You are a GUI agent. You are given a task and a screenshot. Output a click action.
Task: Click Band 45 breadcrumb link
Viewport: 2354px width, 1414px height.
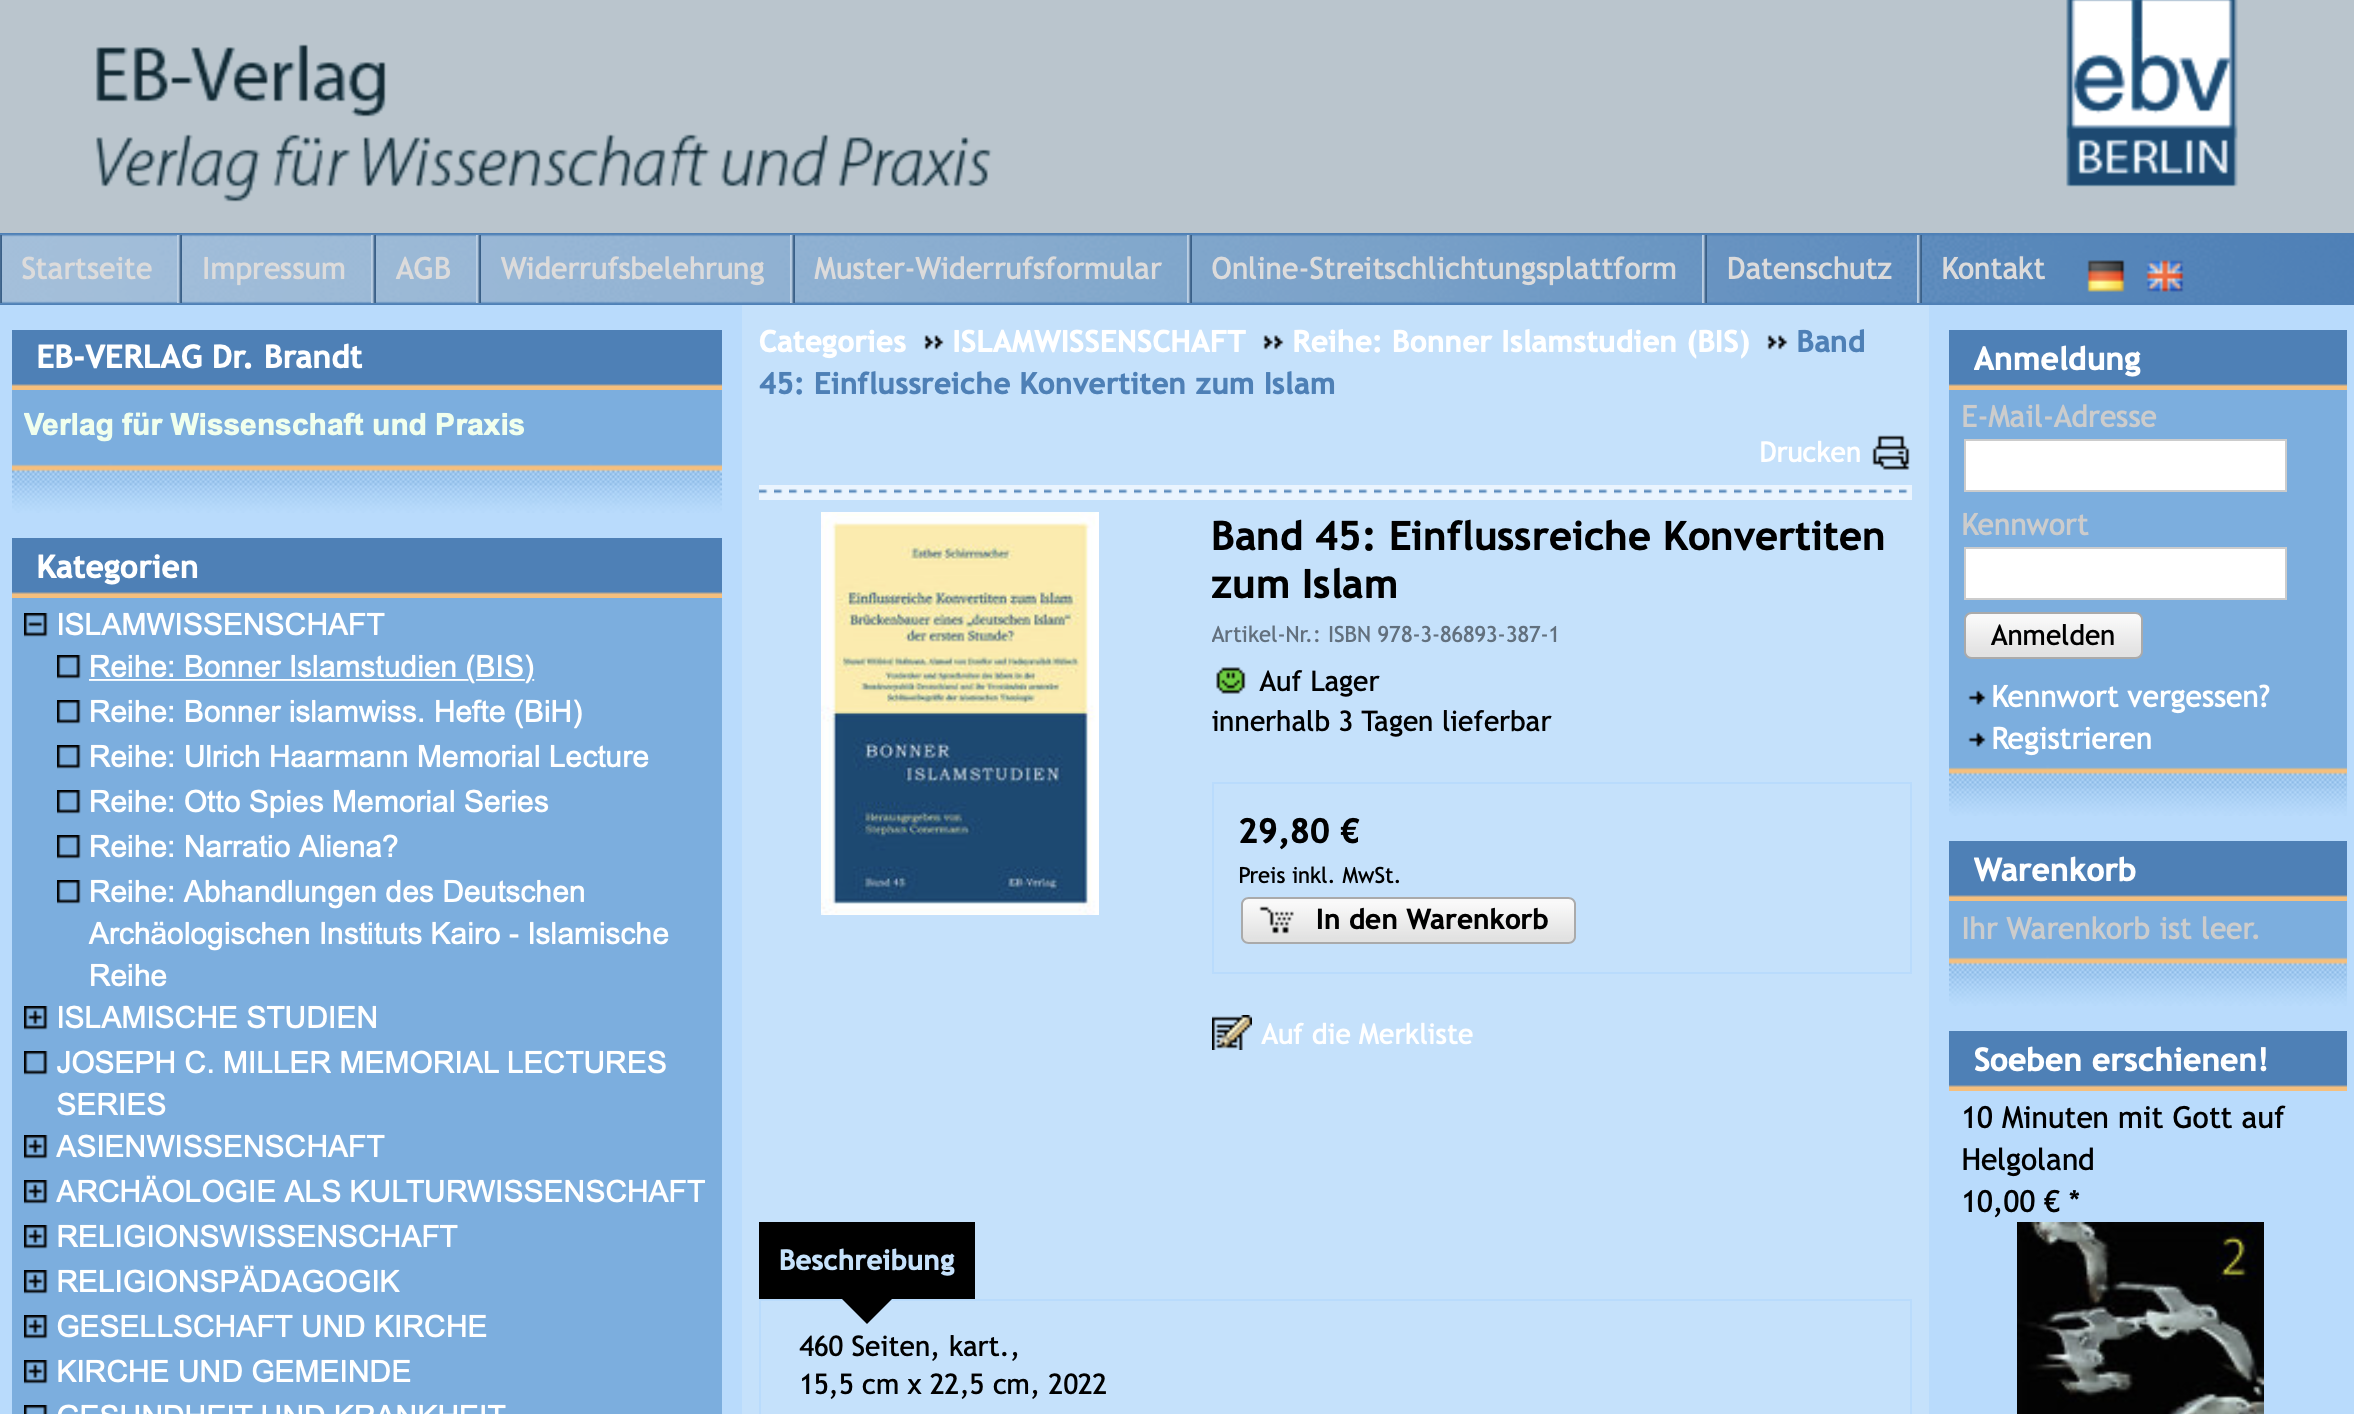pos(1312,363)
